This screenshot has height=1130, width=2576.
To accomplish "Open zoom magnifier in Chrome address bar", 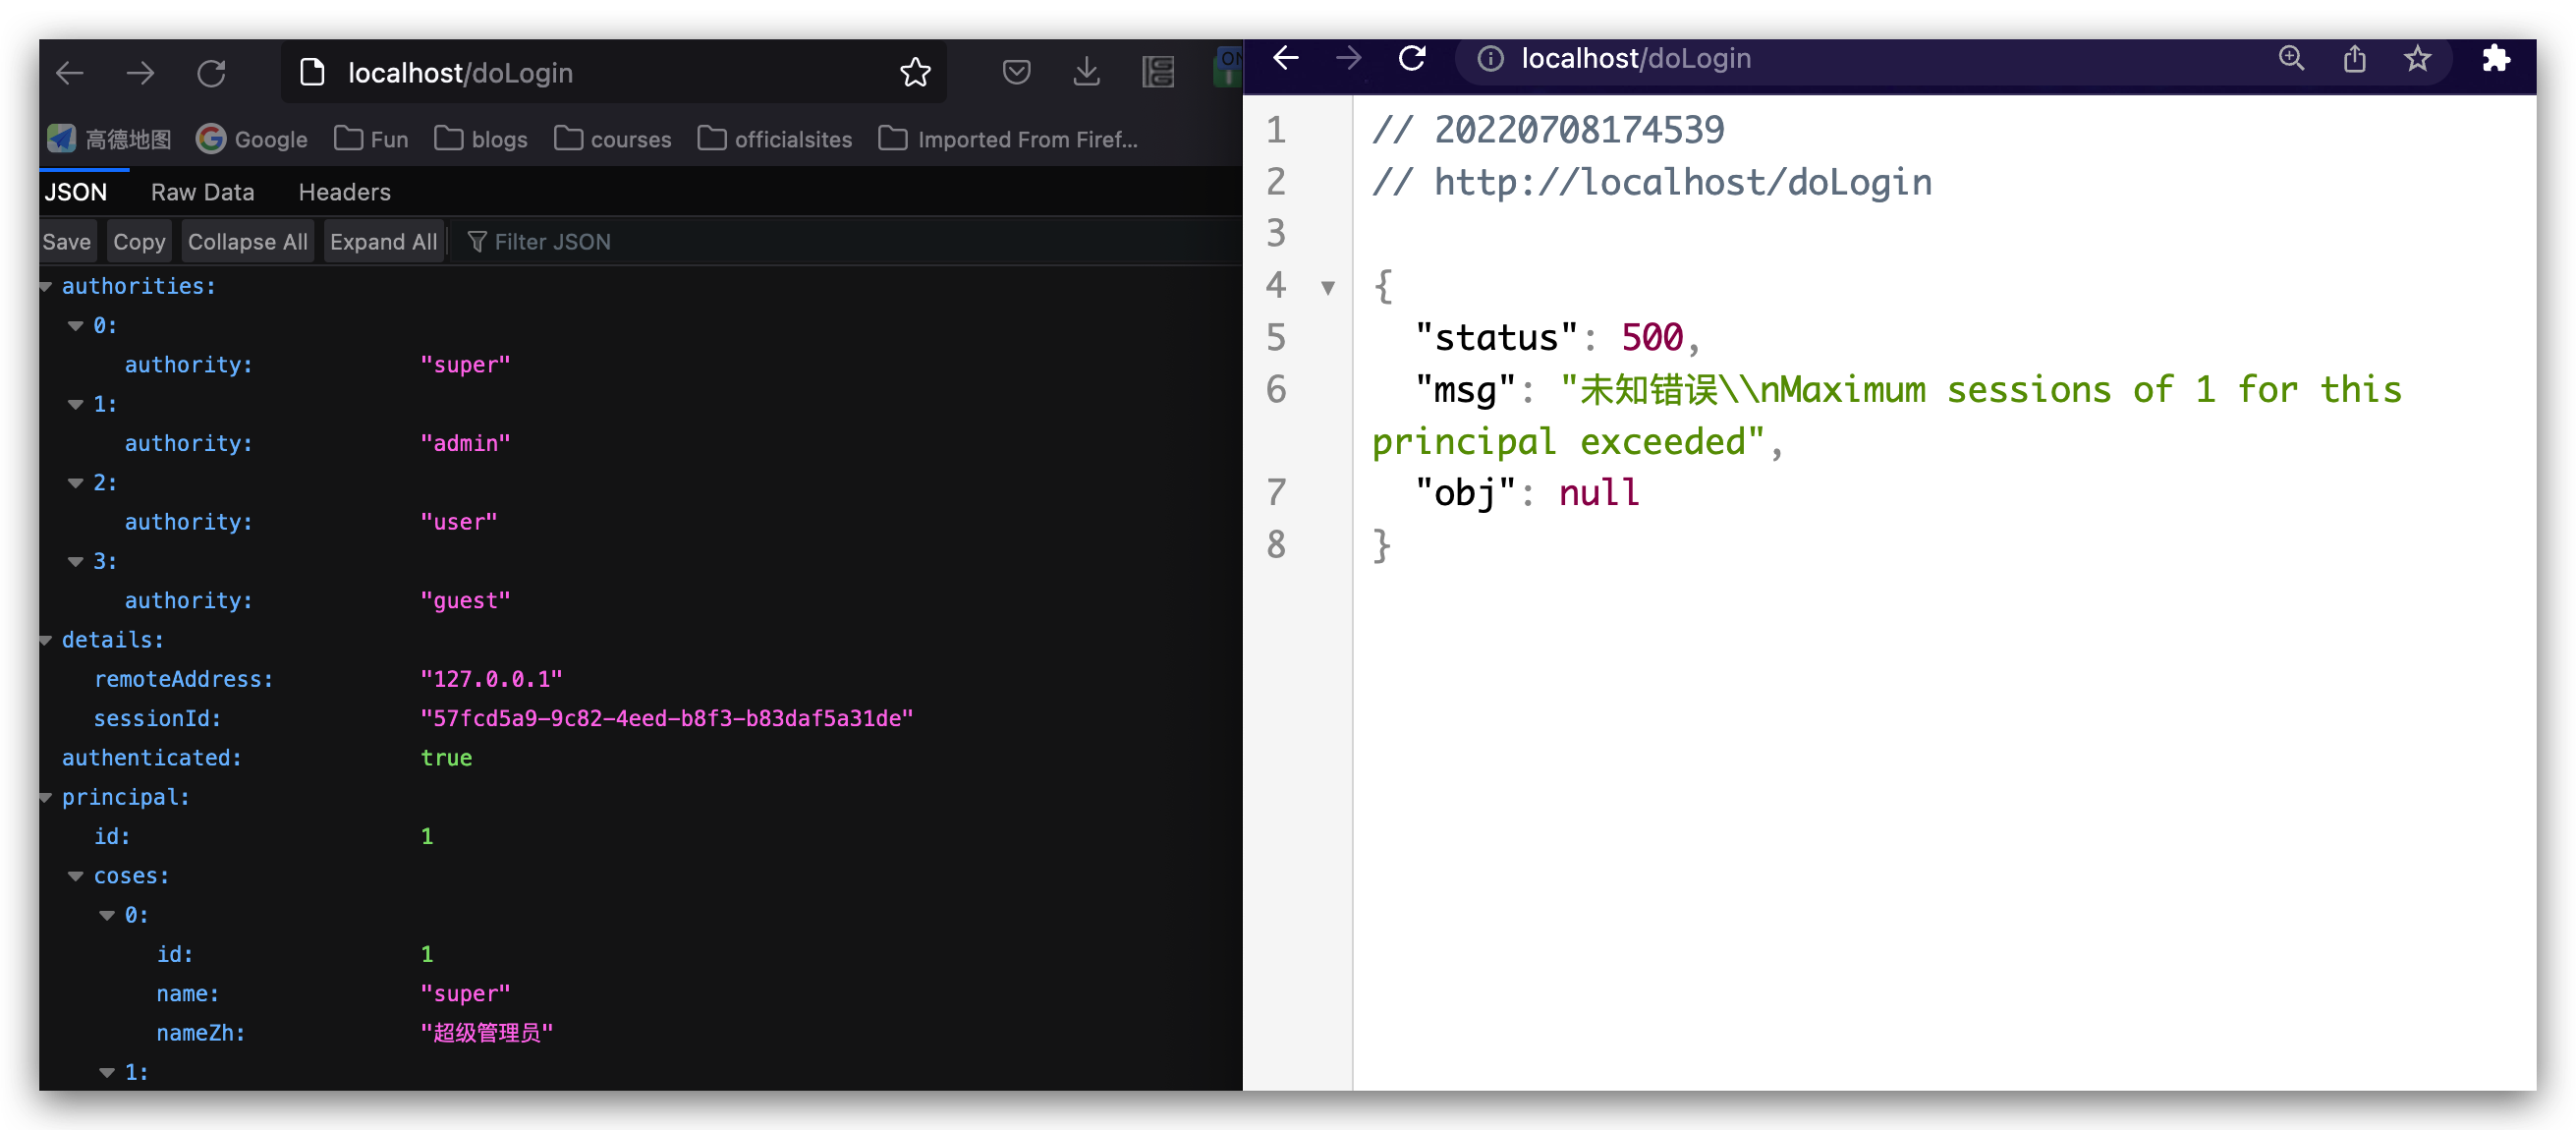I will point(2291,58).
